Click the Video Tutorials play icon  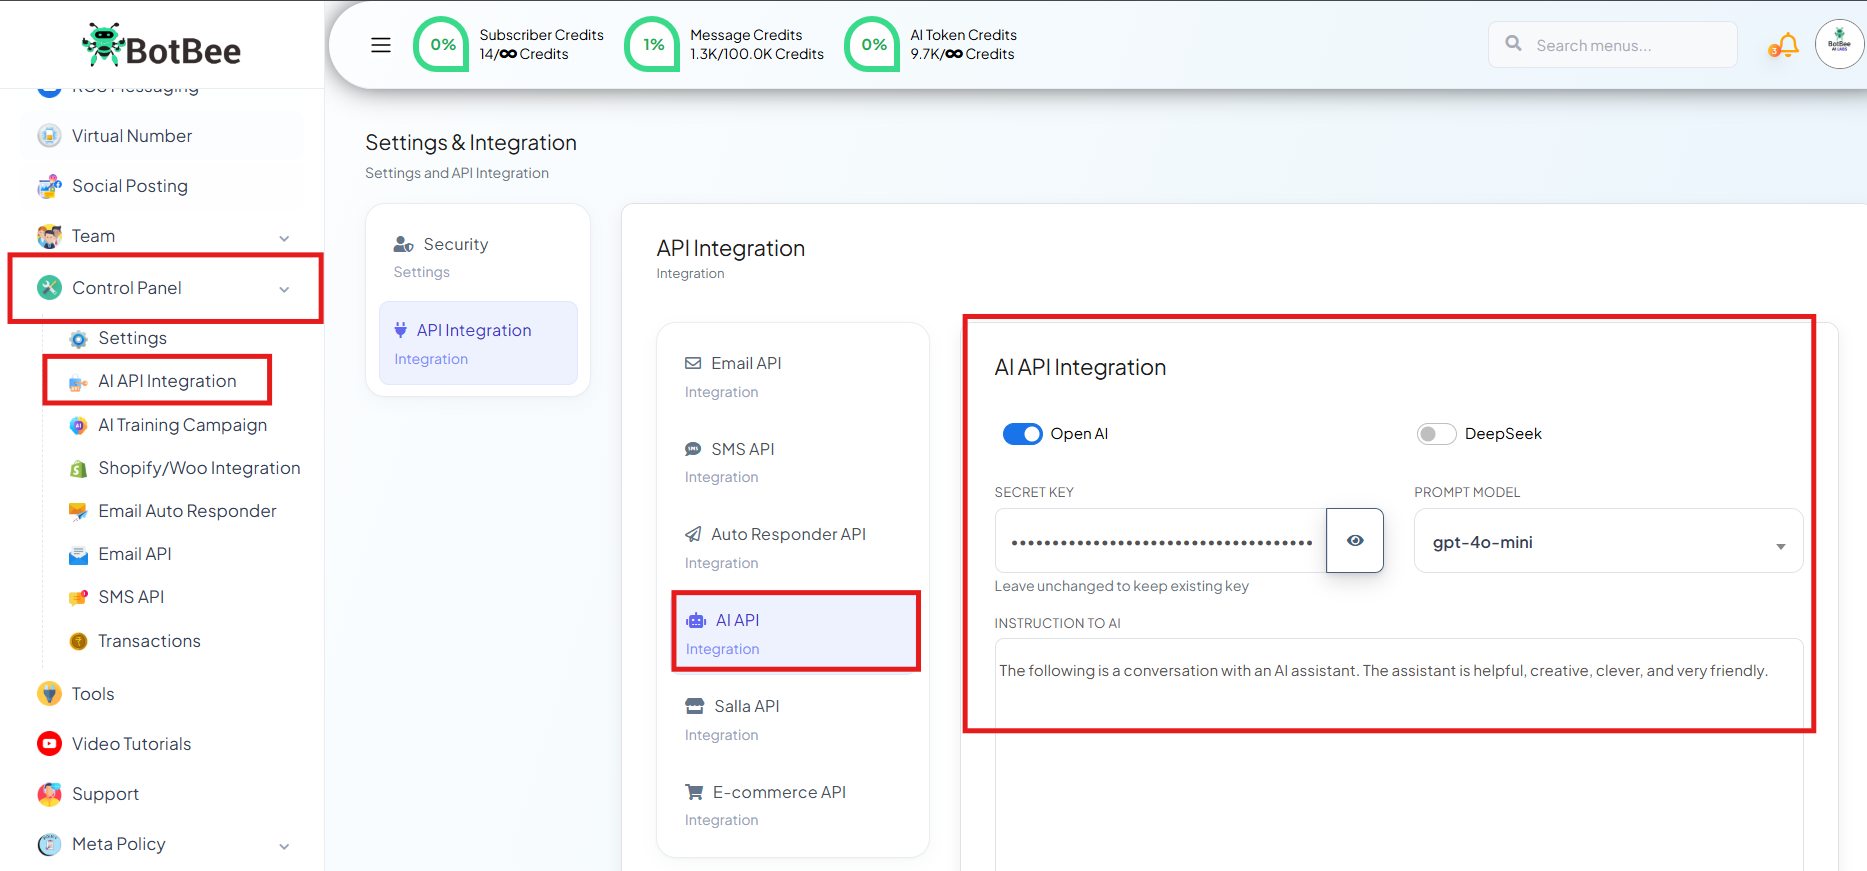tap(49, 744)
